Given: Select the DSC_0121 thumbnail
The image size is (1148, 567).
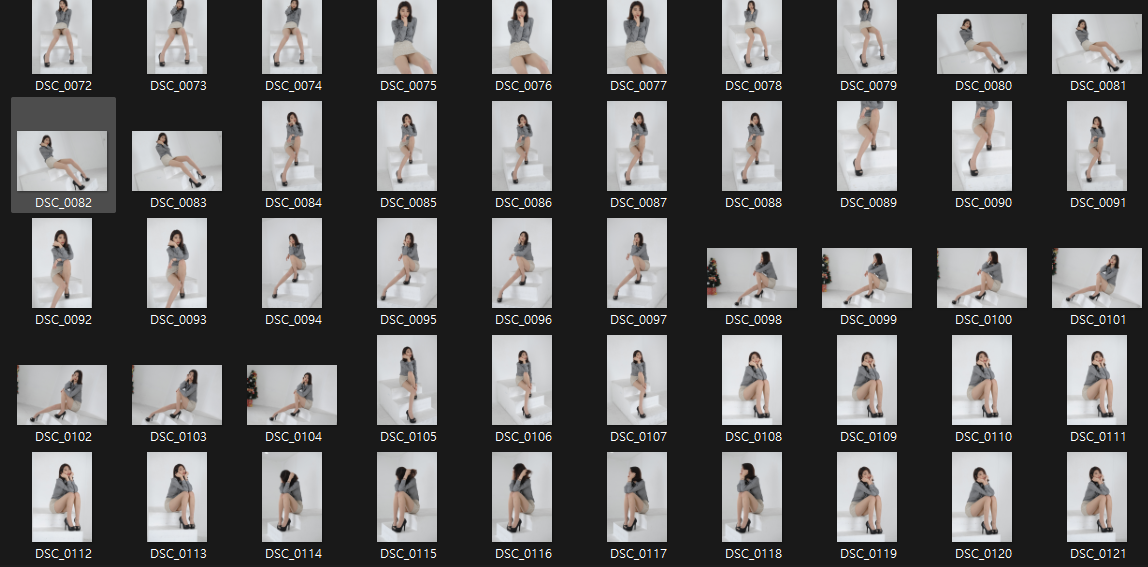Looking at the screenshot, I should pos(1097,497).
